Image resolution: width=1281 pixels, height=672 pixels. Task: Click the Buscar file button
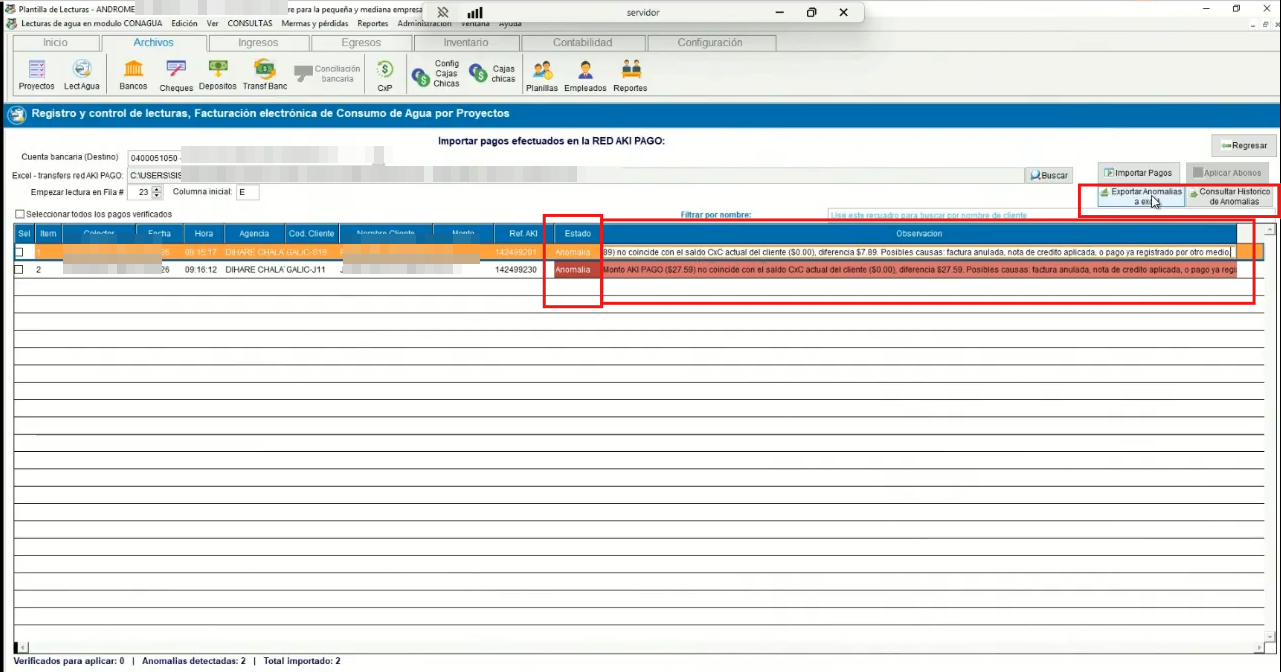tap(1048, 175)
